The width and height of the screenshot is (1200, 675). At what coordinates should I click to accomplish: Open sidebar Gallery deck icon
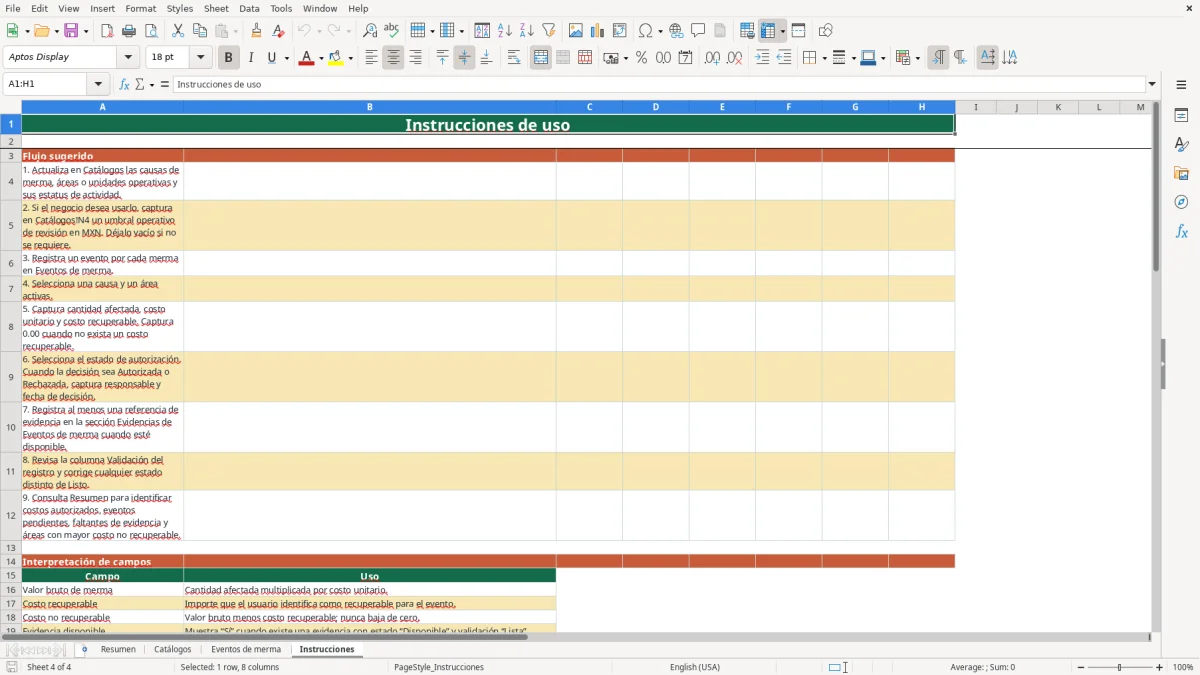pyautogui.click(x=1181, y=174)
